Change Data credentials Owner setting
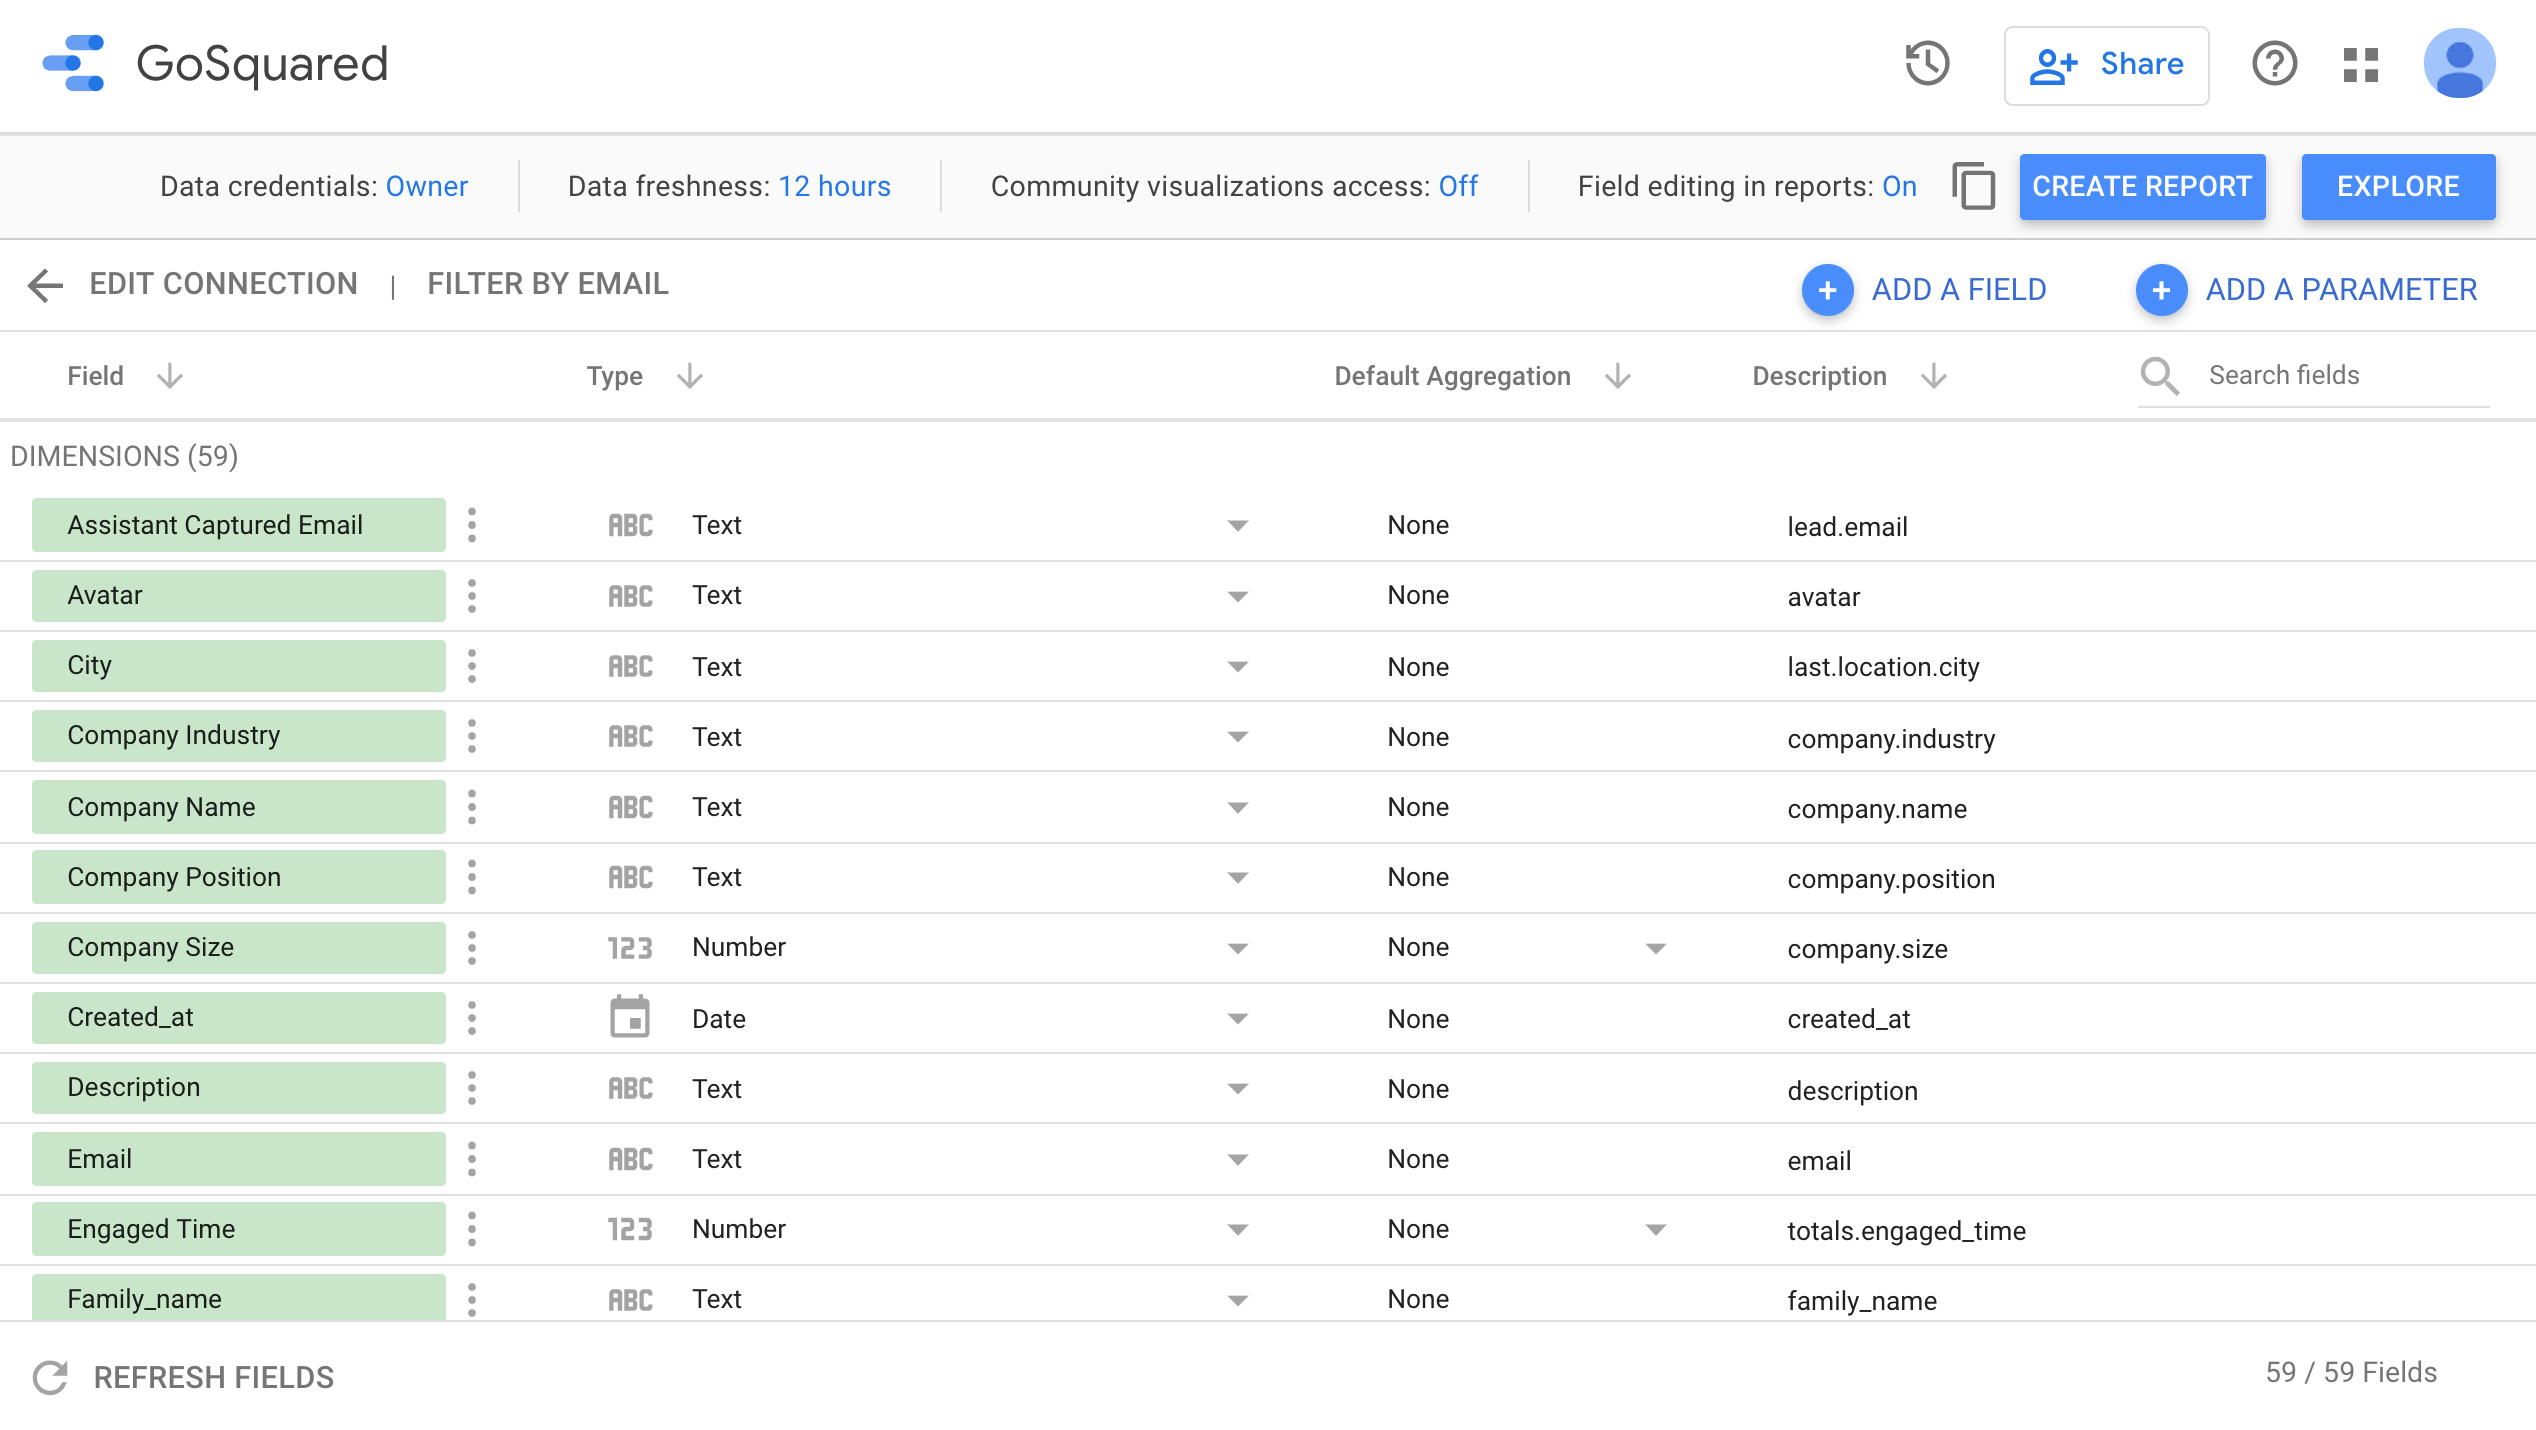The height and width of the screenshot is (1430, 2536). point(426,187)
